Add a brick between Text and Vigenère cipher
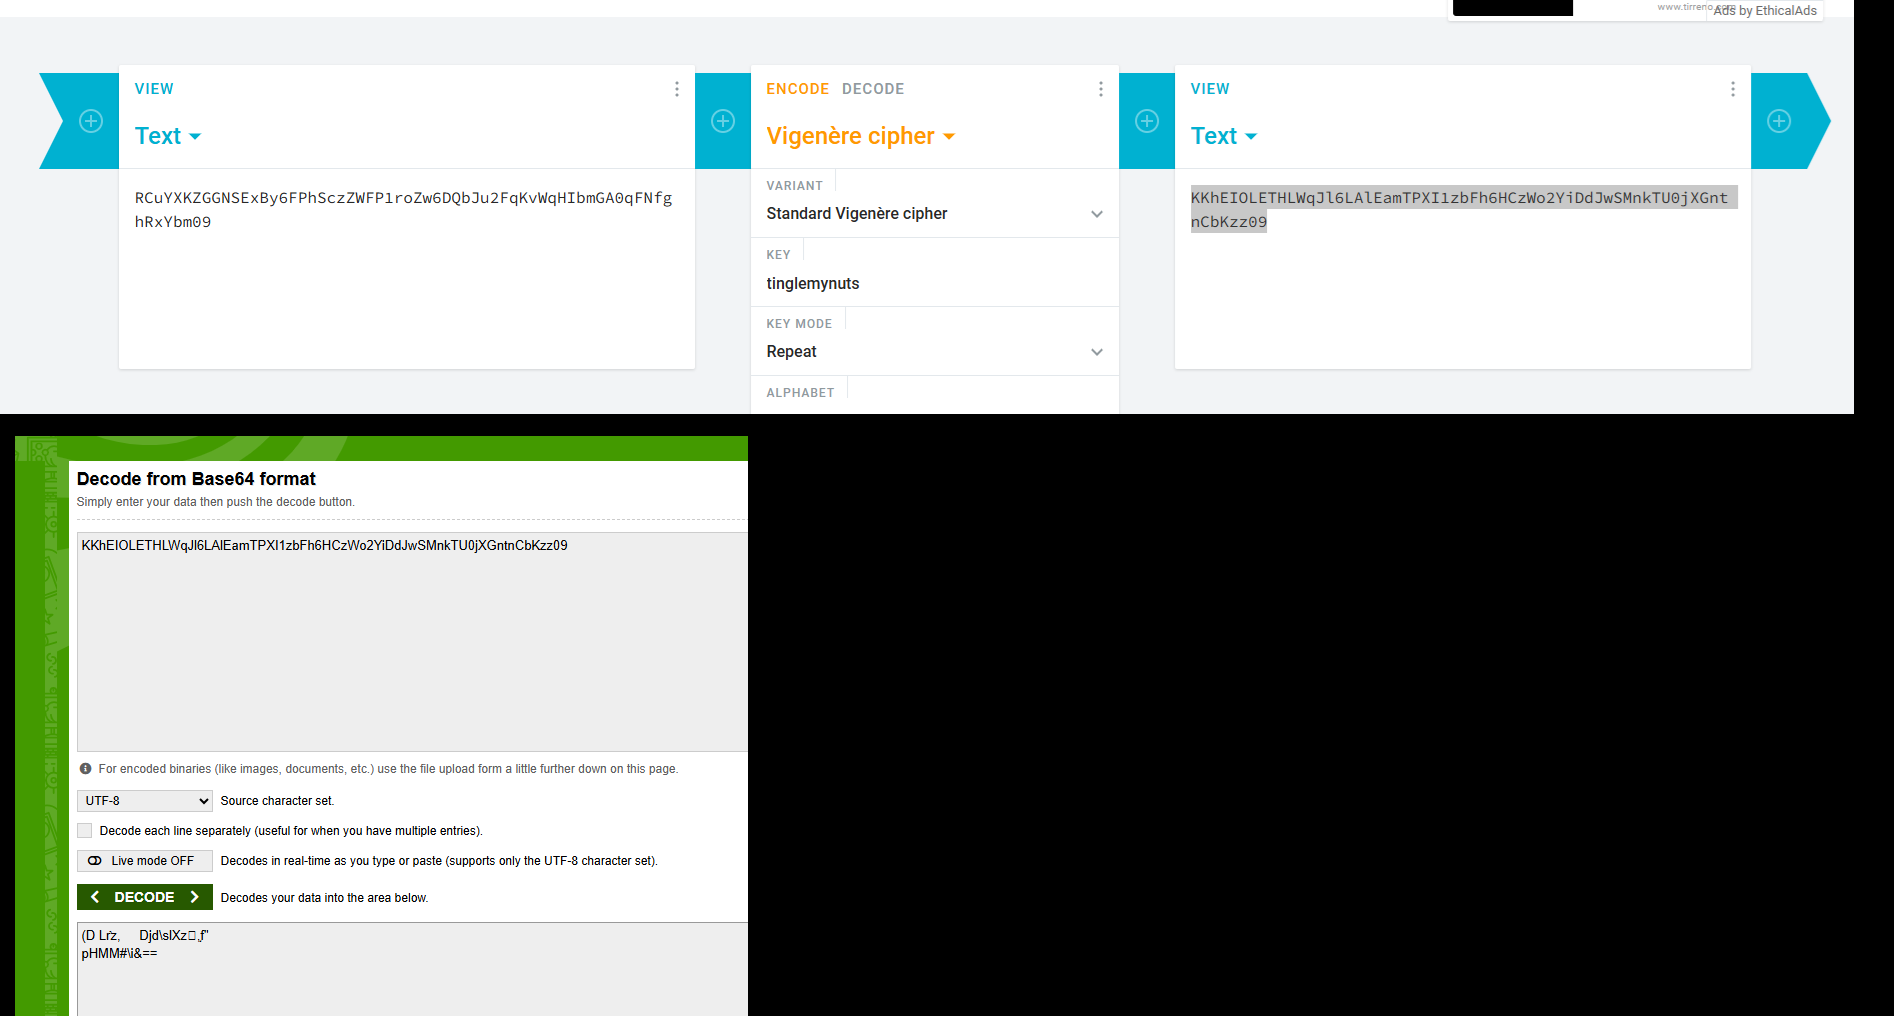Screen dimensions: 1894x1016 (x=723, y=121)
